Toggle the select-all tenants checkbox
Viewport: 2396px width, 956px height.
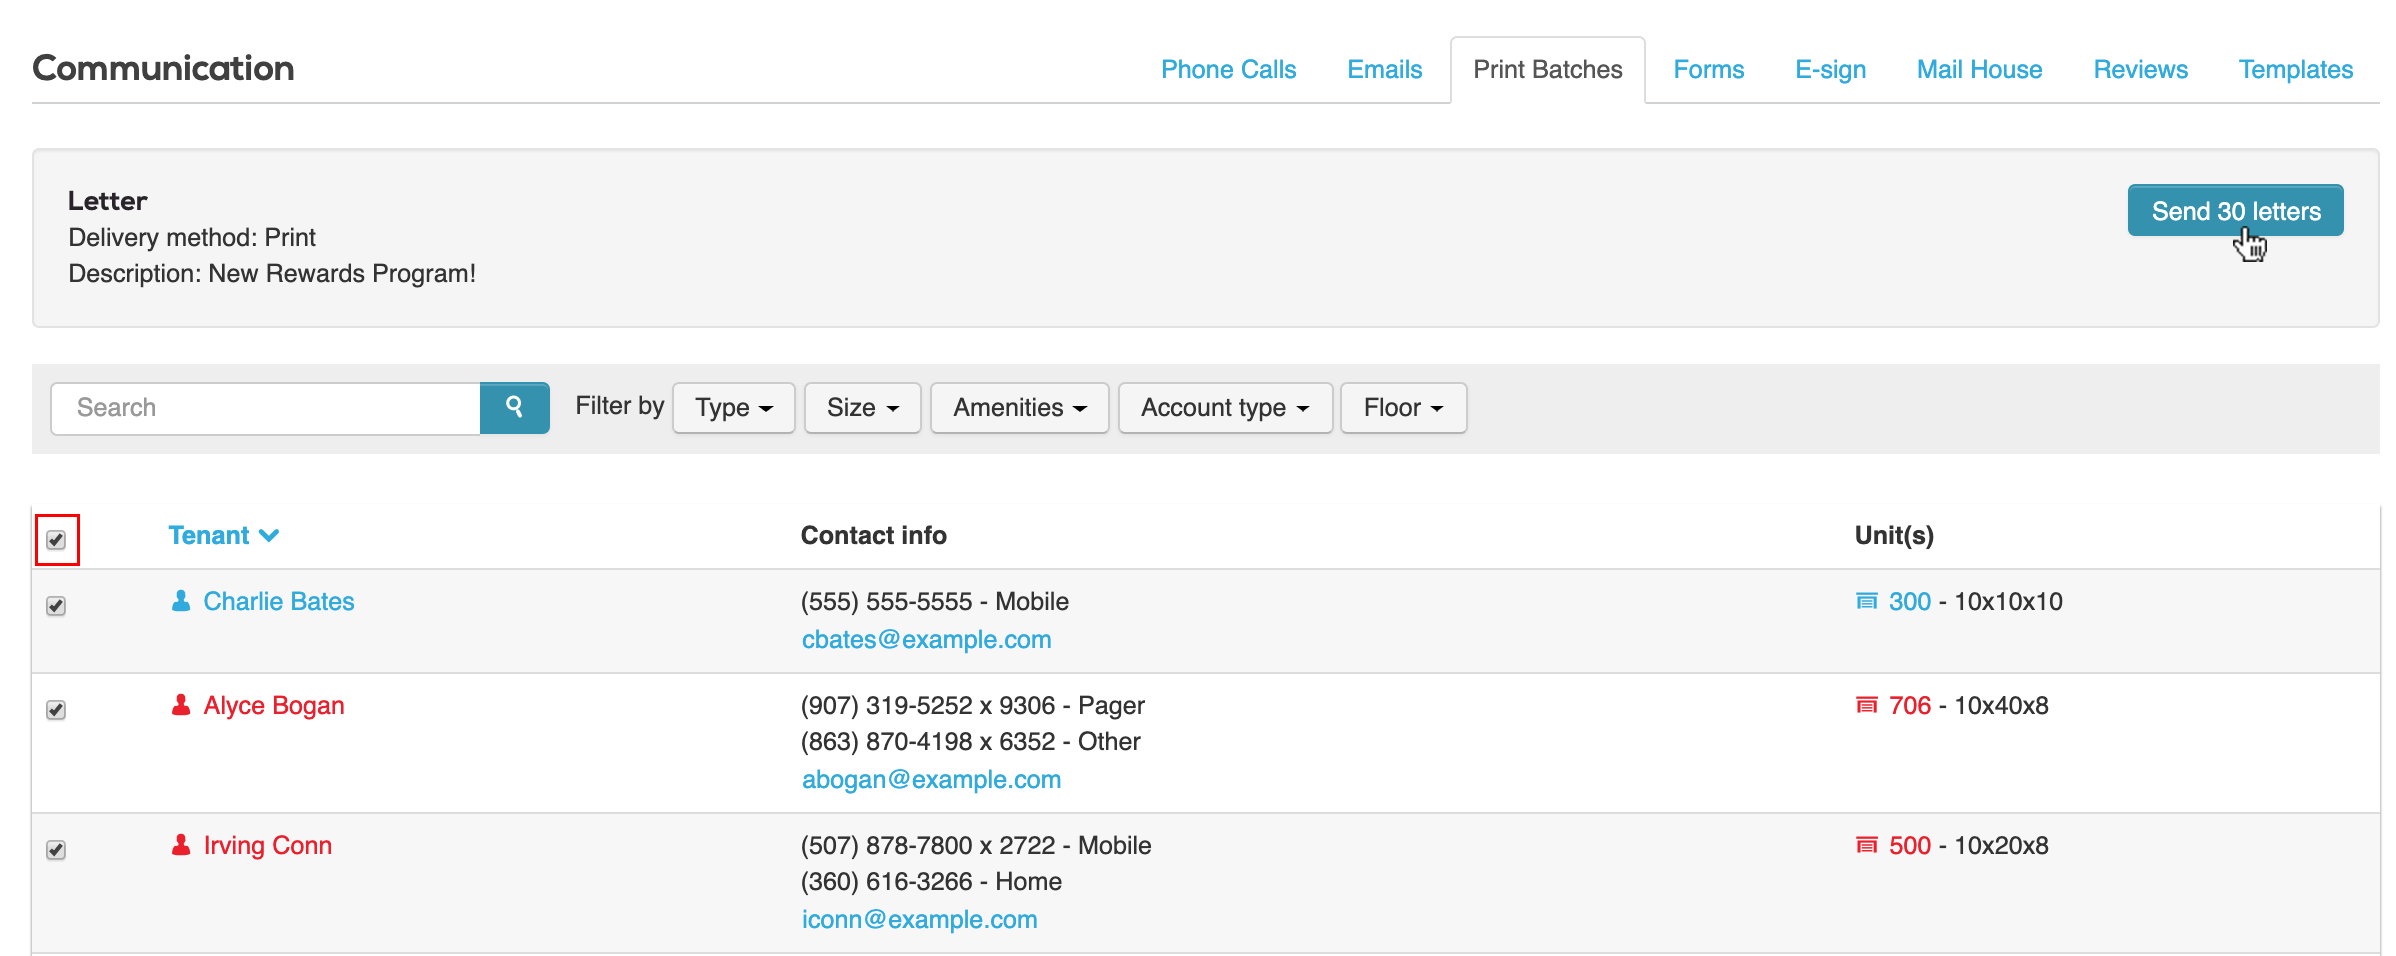pyautogui.click(x=56, y=540)
